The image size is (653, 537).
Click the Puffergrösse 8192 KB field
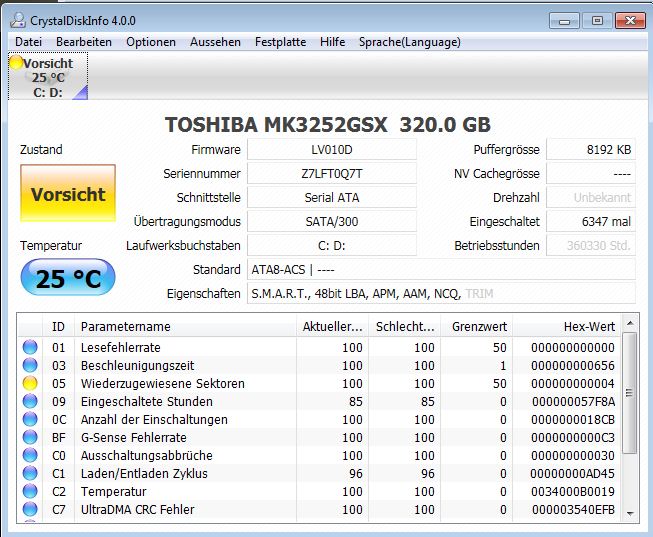[x=591, y=149]
